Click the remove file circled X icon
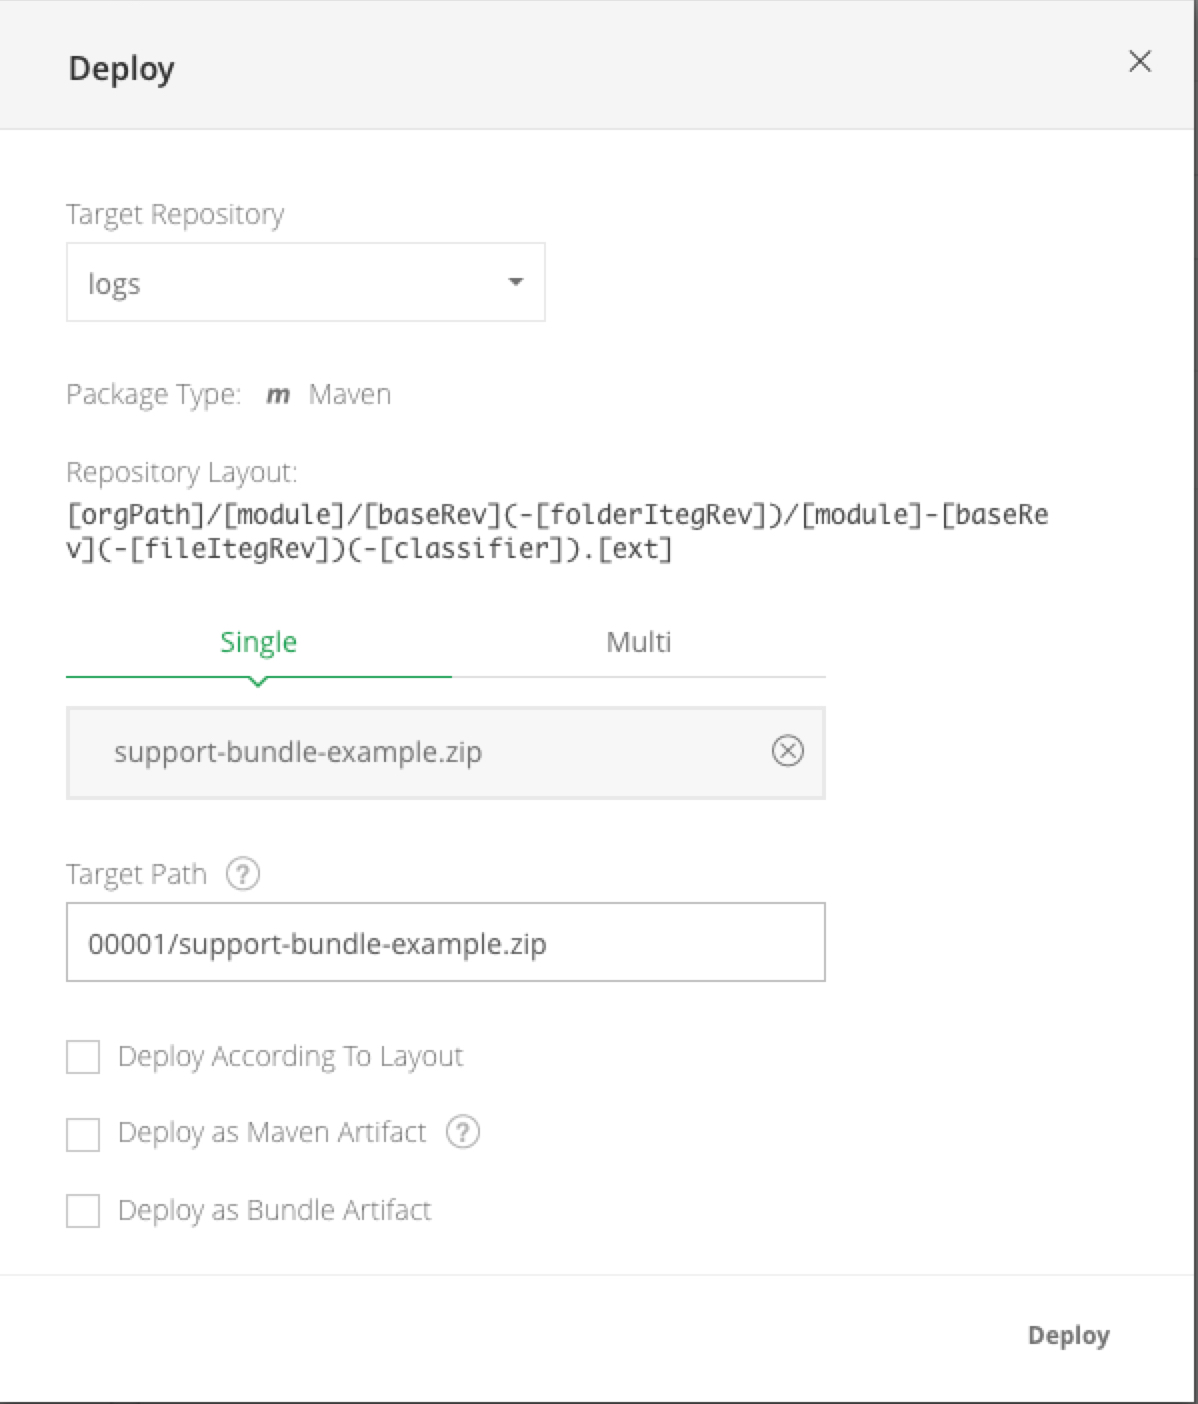1198x1404 pixels. pos(788,751)
